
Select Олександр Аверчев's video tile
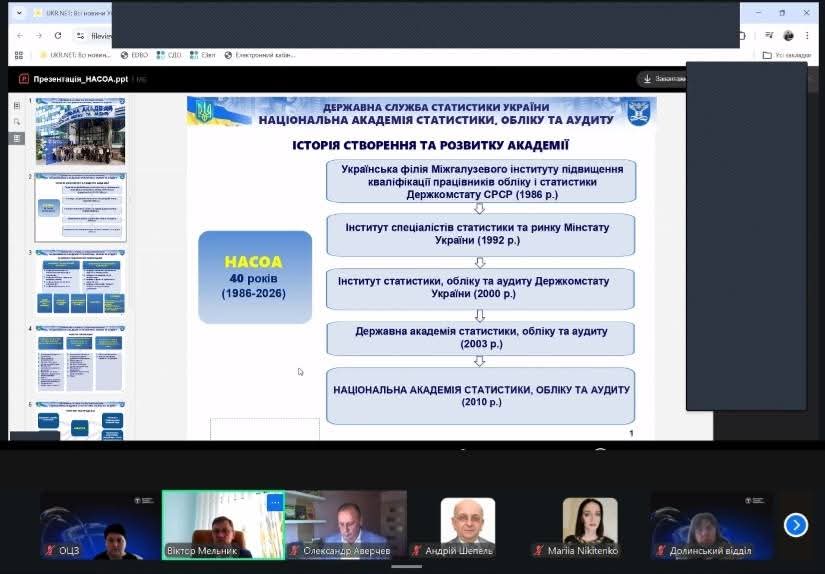[x=346, y=523]
